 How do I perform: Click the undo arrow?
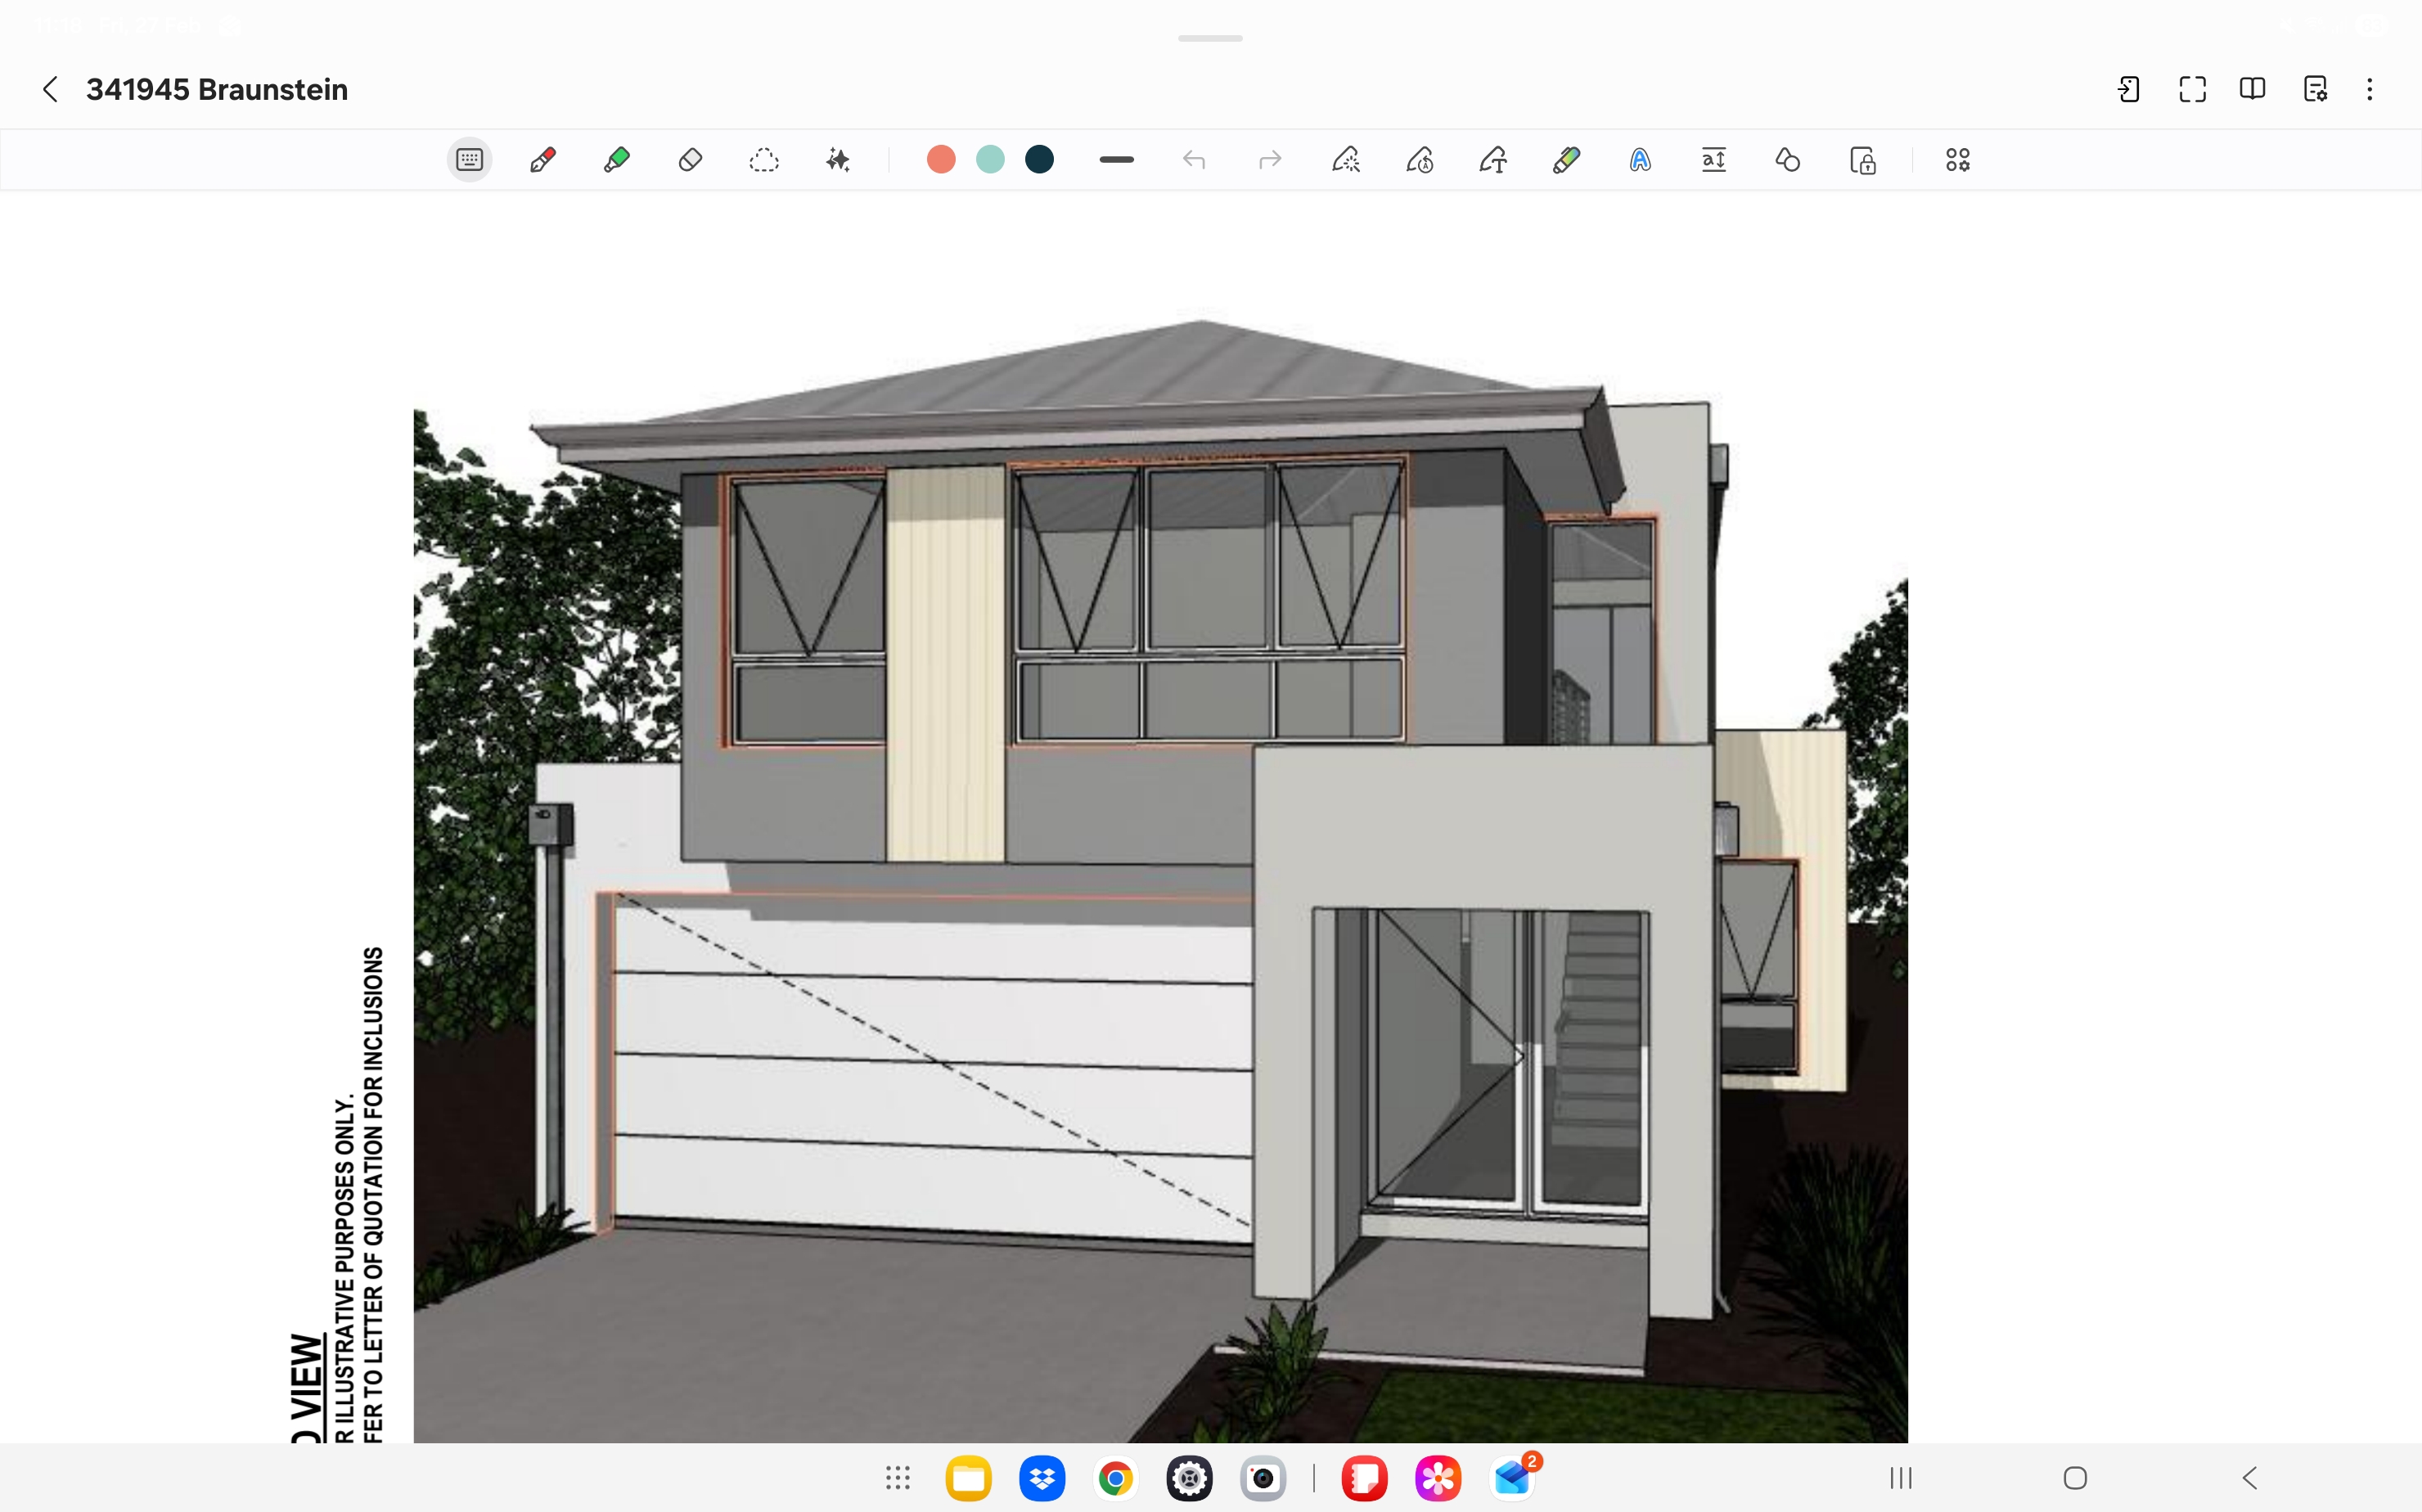pos(1194,160)
